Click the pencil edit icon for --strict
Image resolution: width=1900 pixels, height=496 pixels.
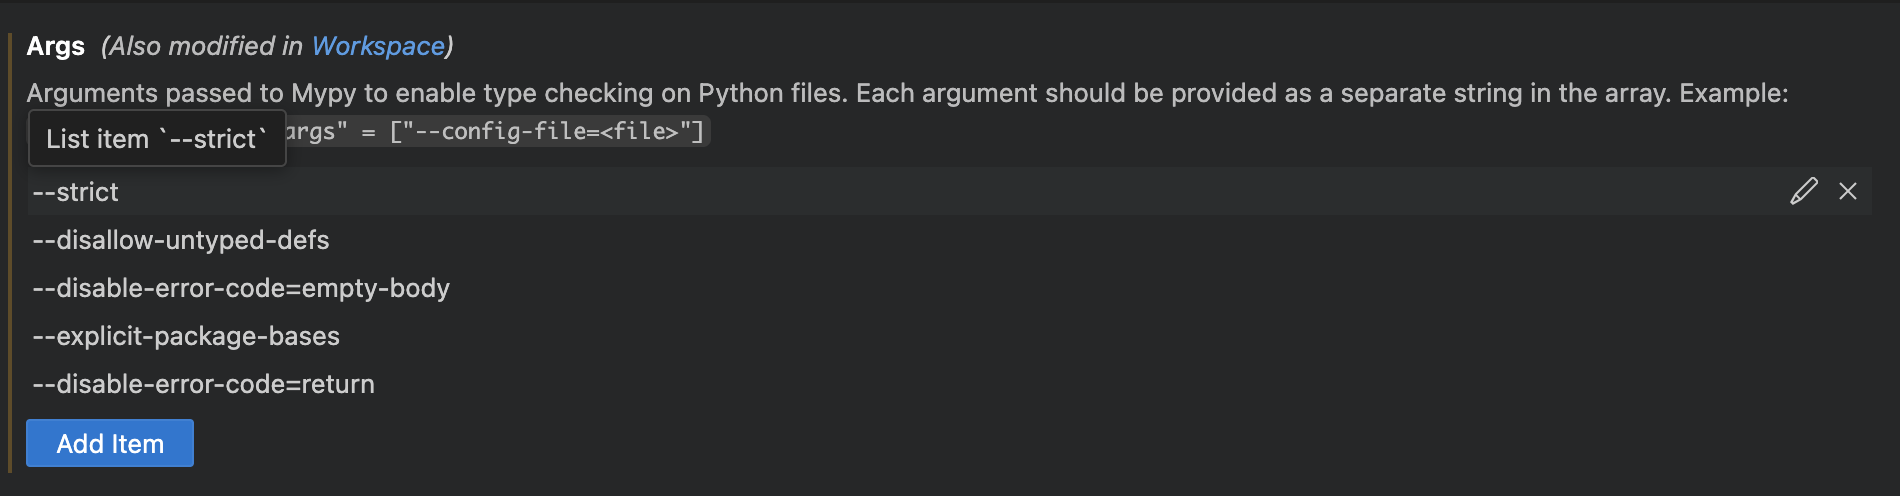(x=1803, y=191)
